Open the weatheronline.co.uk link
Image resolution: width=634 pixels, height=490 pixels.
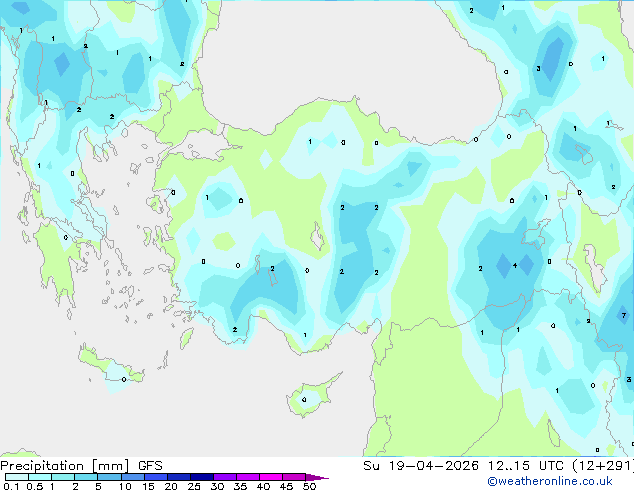pos(550,481)
